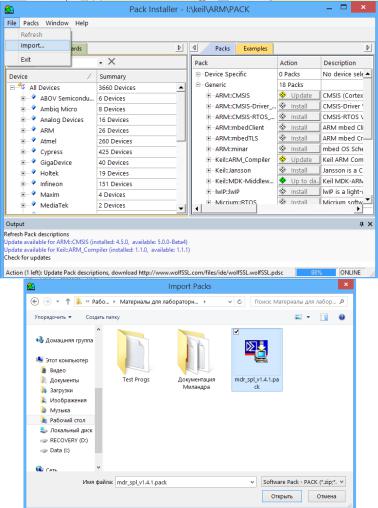Open the Software Pack file type dropdown
This screenshot has width=378, height=508.
(303, 482)
